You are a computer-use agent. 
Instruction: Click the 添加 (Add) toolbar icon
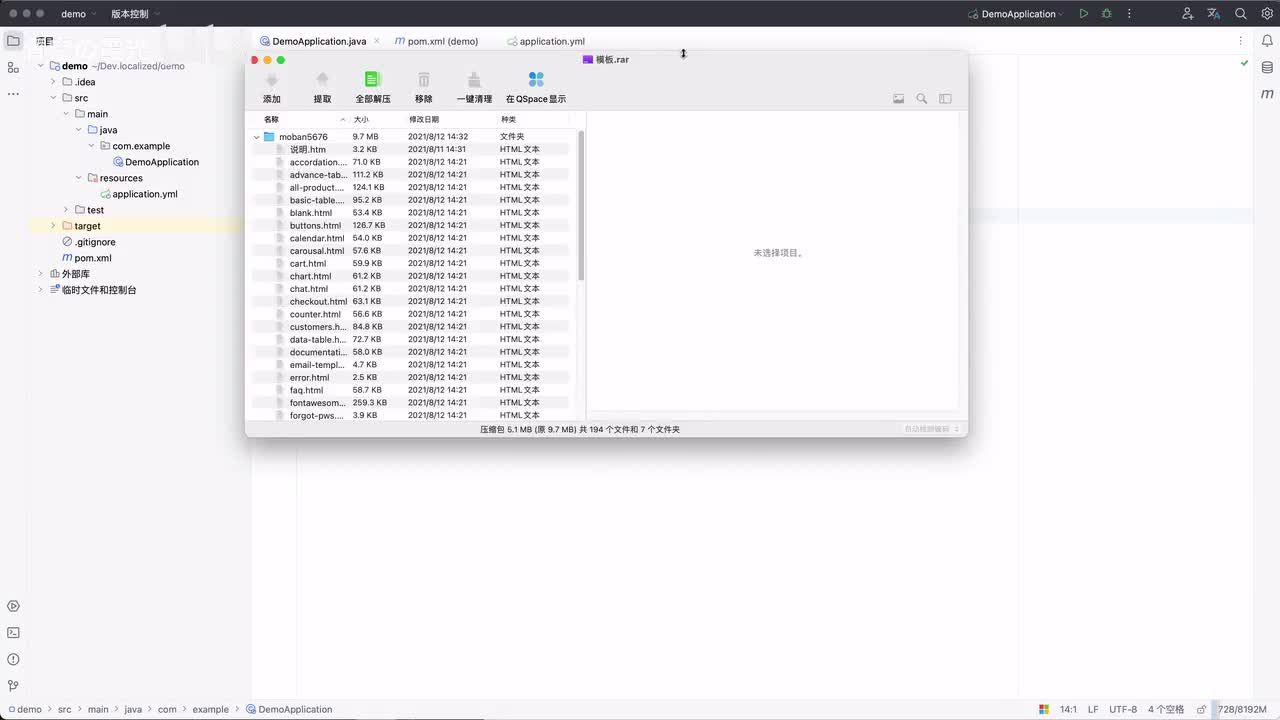[x=271, y=80]
